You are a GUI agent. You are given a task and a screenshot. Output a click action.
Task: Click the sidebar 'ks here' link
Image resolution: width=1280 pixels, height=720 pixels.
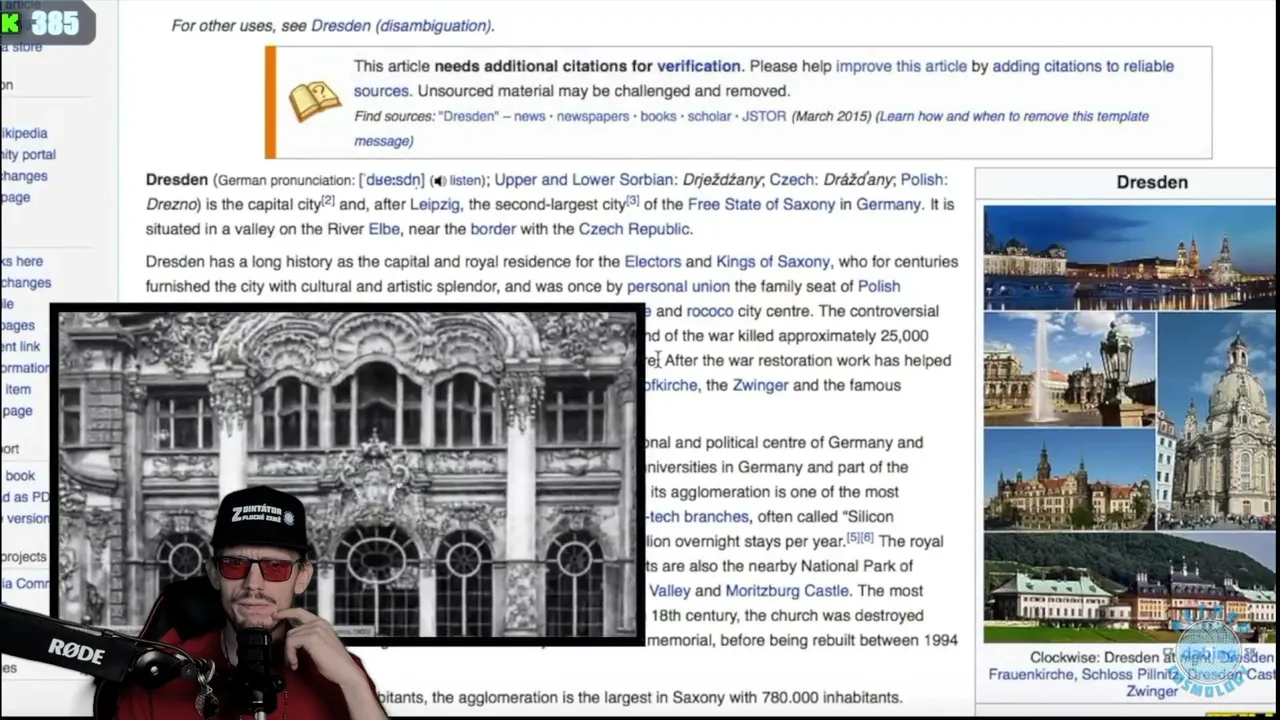(22, 261)
